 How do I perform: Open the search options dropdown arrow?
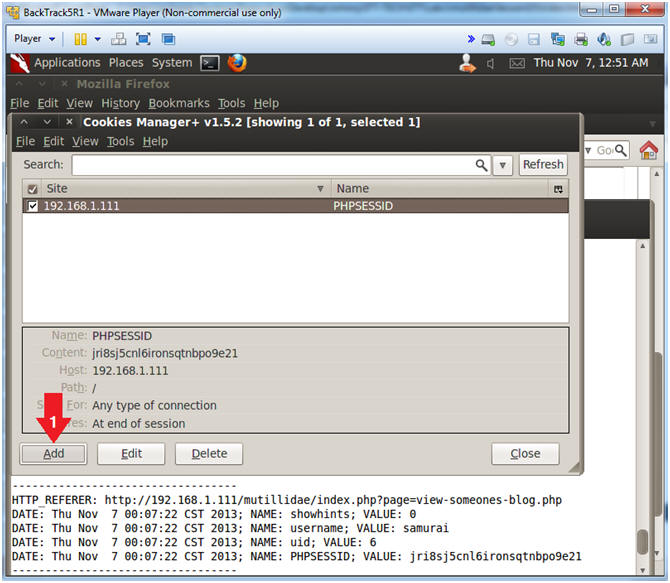[502, 165]
